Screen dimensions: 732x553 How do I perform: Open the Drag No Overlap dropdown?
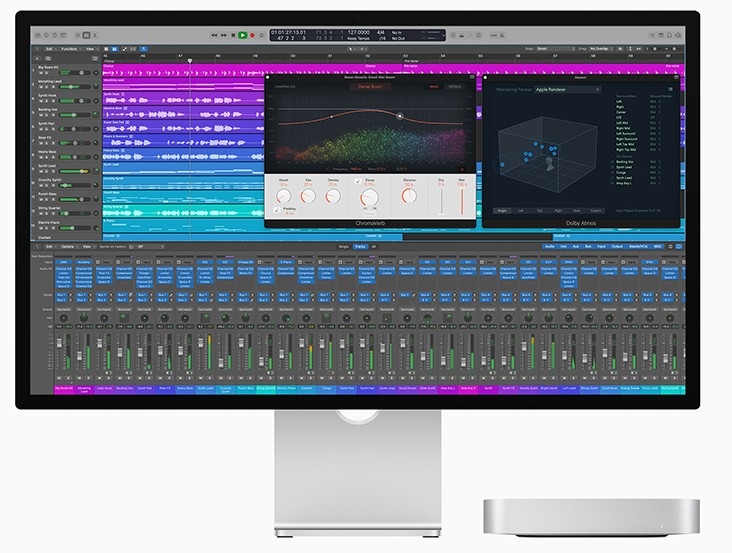(x=602, y=49)
